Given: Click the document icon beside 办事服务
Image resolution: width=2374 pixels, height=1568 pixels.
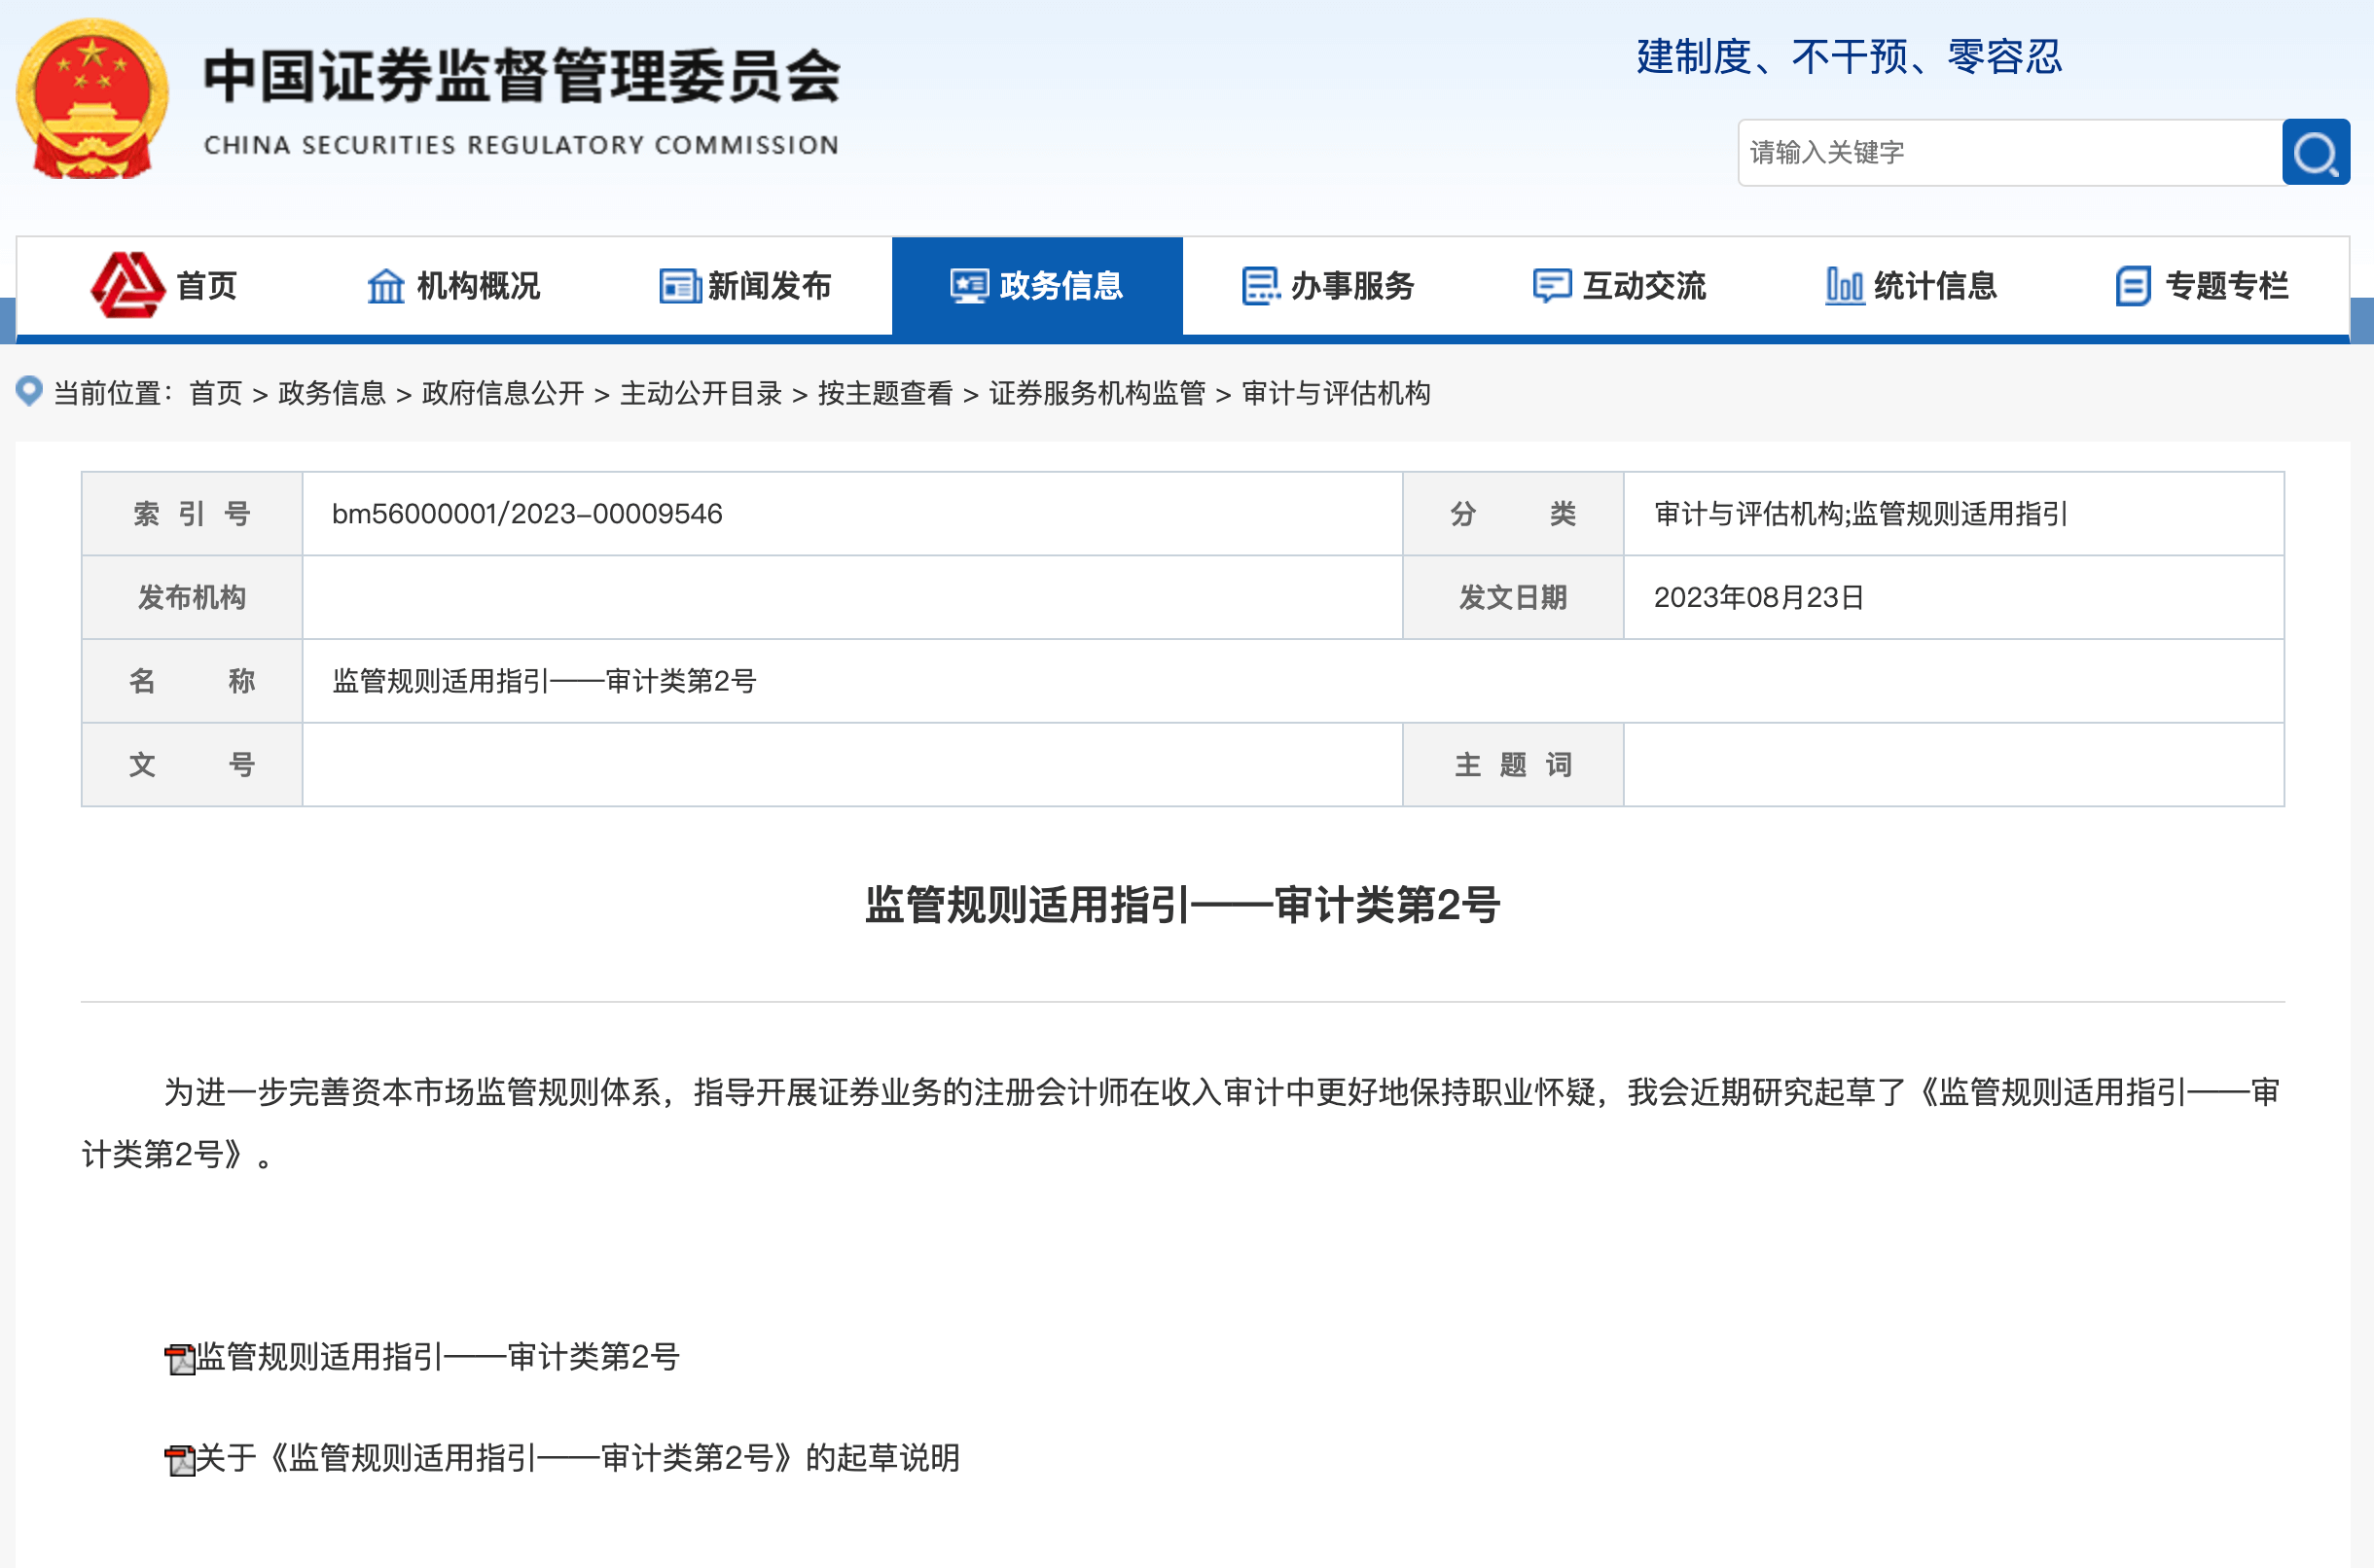Looking at the screenshot, I should (x=1260, y=286).
